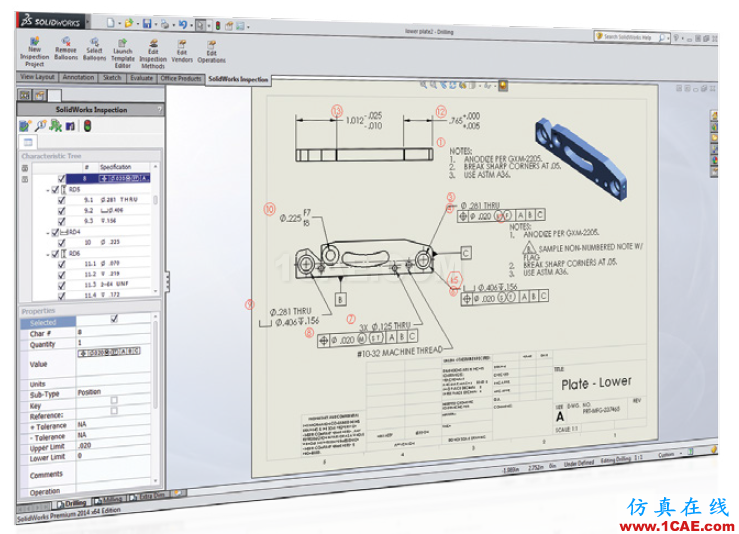Click the upper icon left of Characteristic Tree

pos(25,168)
